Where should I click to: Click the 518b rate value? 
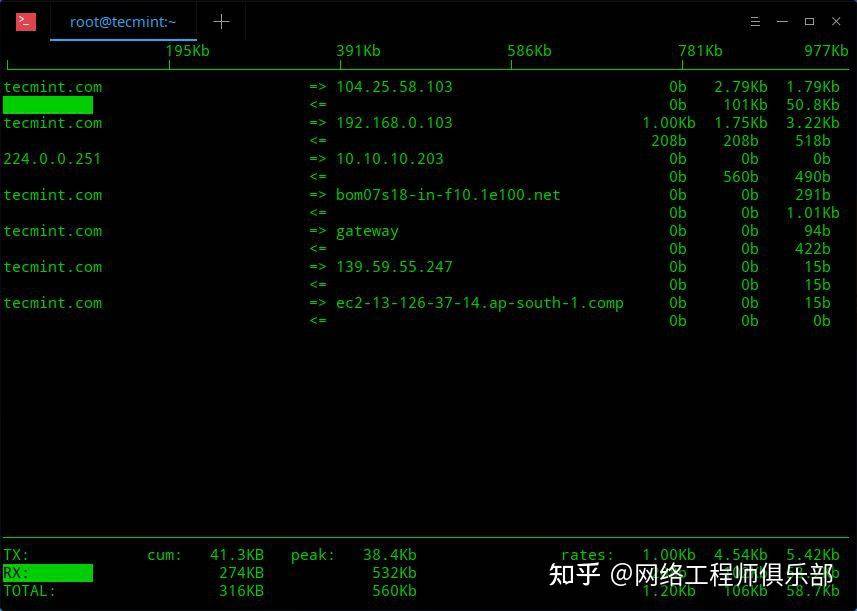813,141
